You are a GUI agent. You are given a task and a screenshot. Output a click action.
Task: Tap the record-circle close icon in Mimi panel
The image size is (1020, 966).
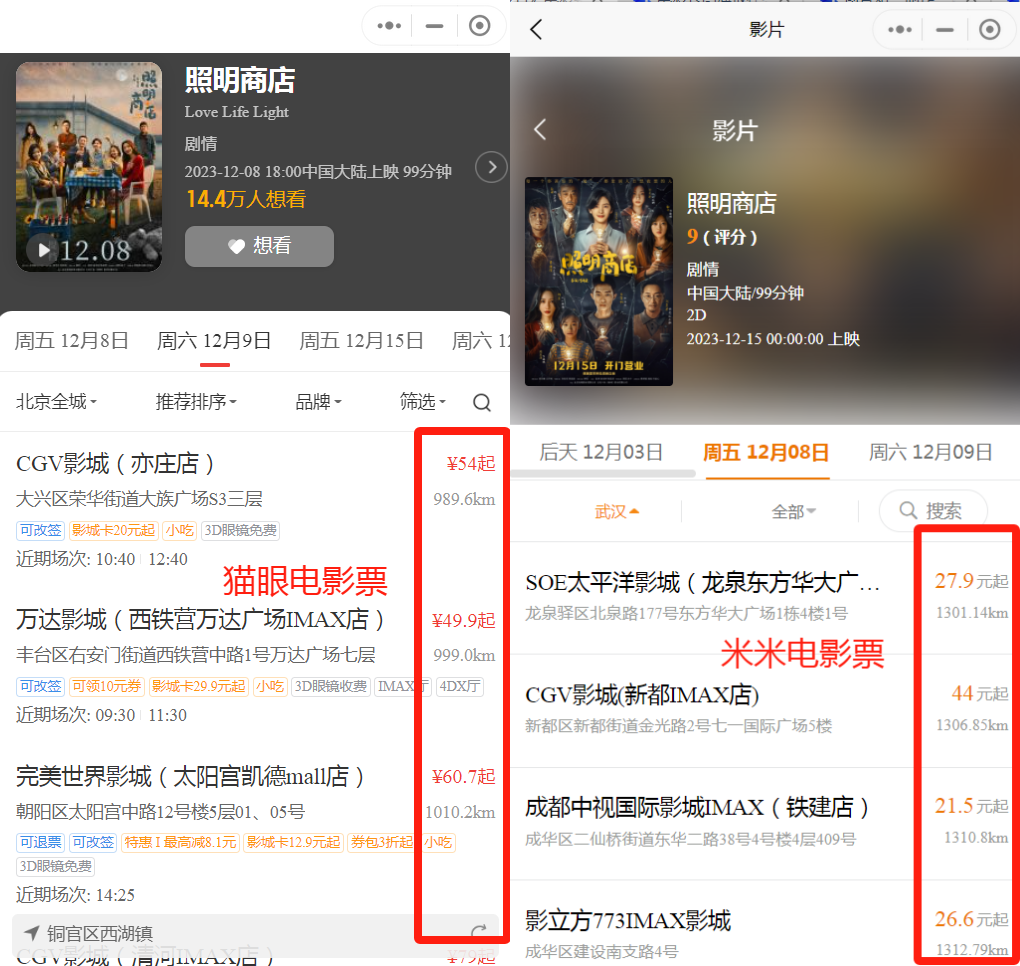[x=989, y=29]
